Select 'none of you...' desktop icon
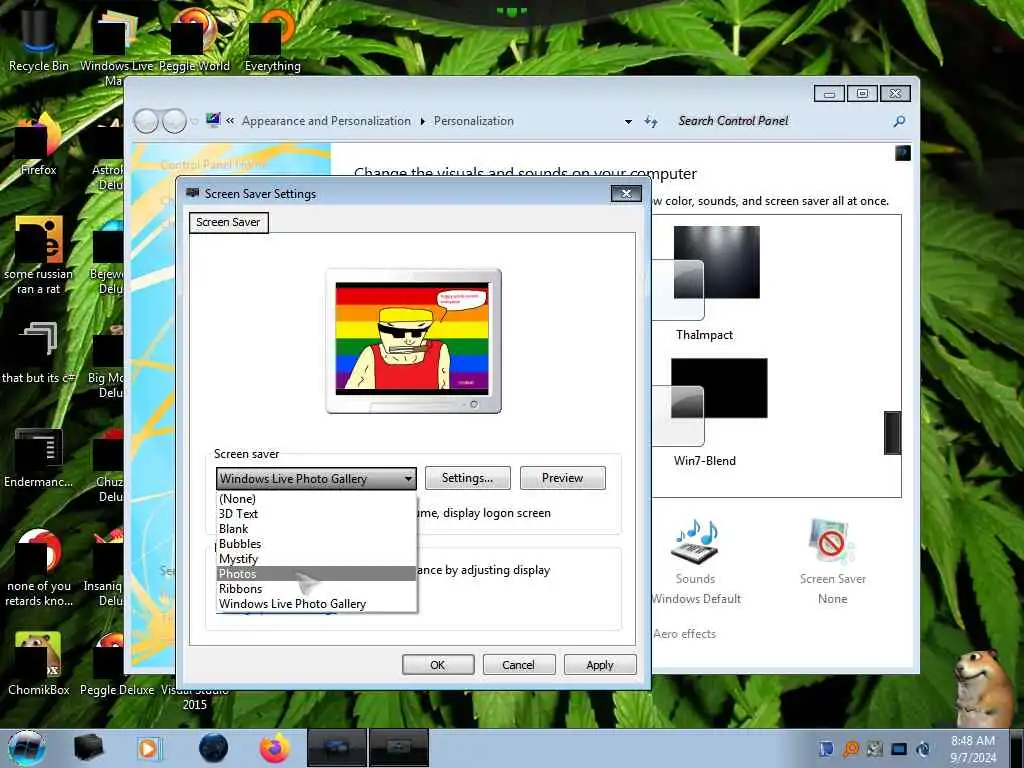 tap(39, 568)
